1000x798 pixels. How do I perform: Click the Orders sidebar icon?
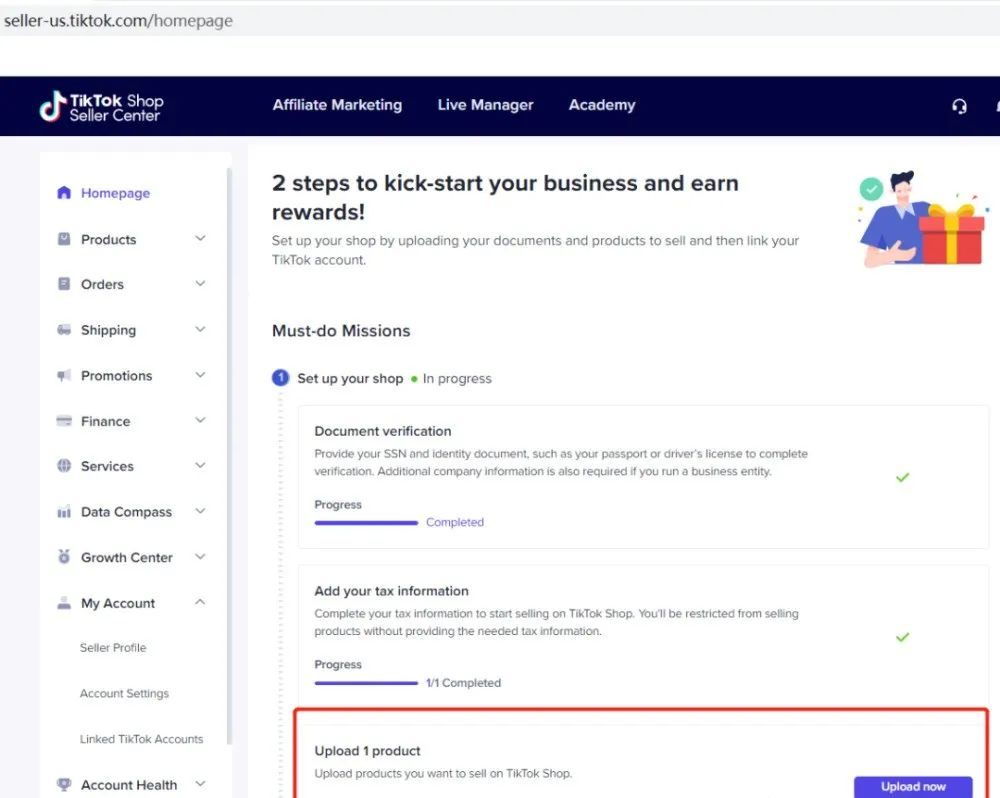coord(64,284)
